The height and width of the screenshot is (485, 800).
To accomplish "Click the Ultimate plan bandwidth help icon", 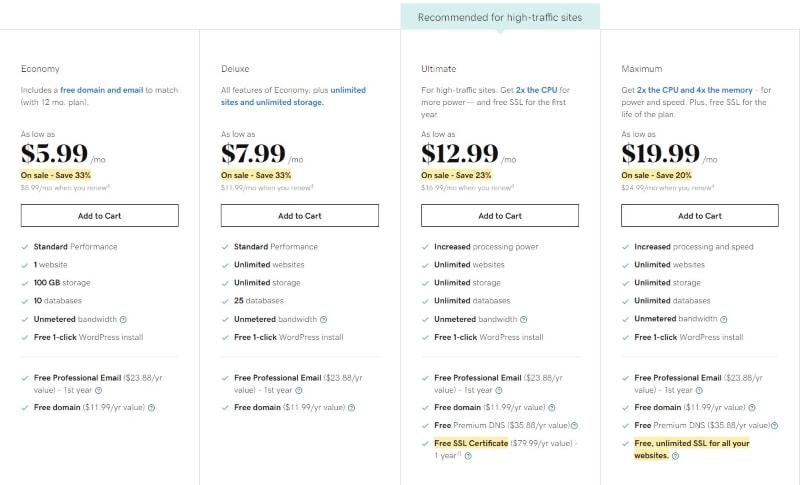I will pyautogui.click(x=523, y=319).
